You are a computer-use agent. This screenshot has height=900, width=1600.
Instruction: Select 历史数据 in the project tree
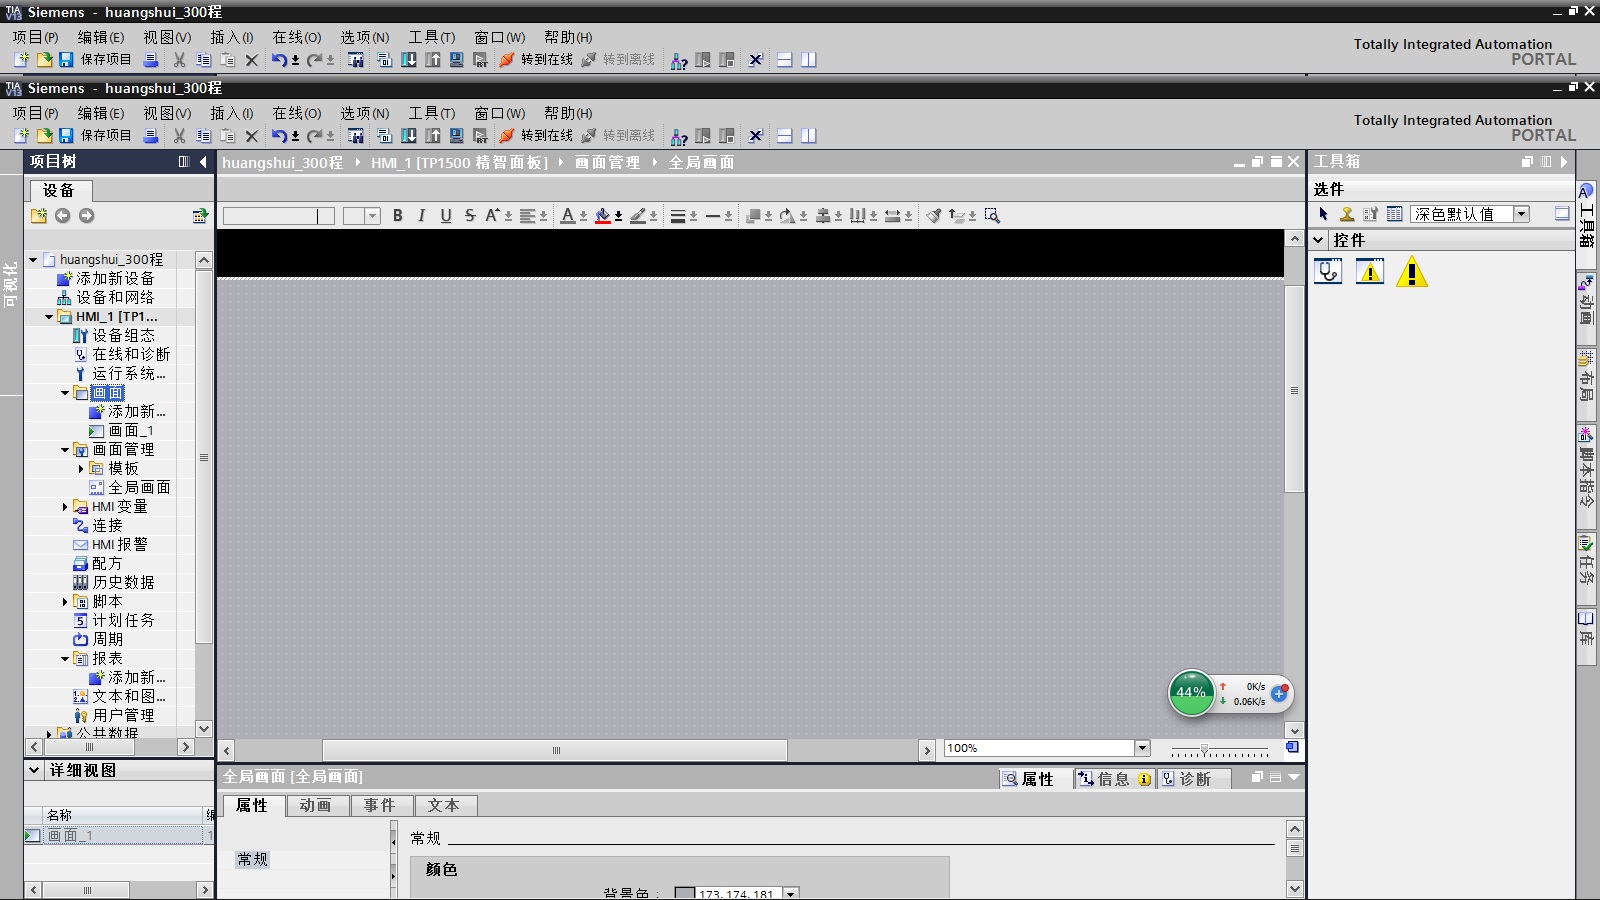click(x=123, y=583)
